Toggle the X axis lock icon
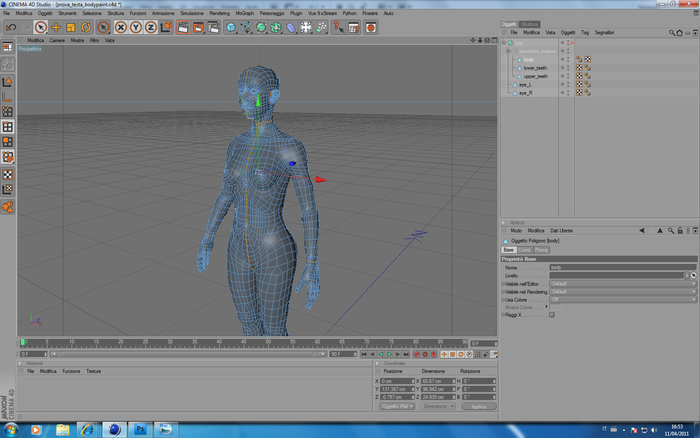 (x=121, y=28)
